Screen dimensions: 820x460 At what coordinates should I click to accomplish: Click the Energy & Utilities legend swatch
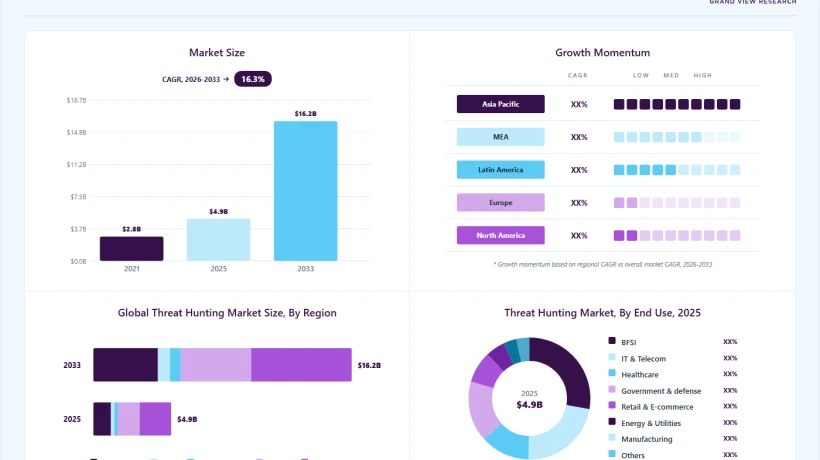click(612, 421)
